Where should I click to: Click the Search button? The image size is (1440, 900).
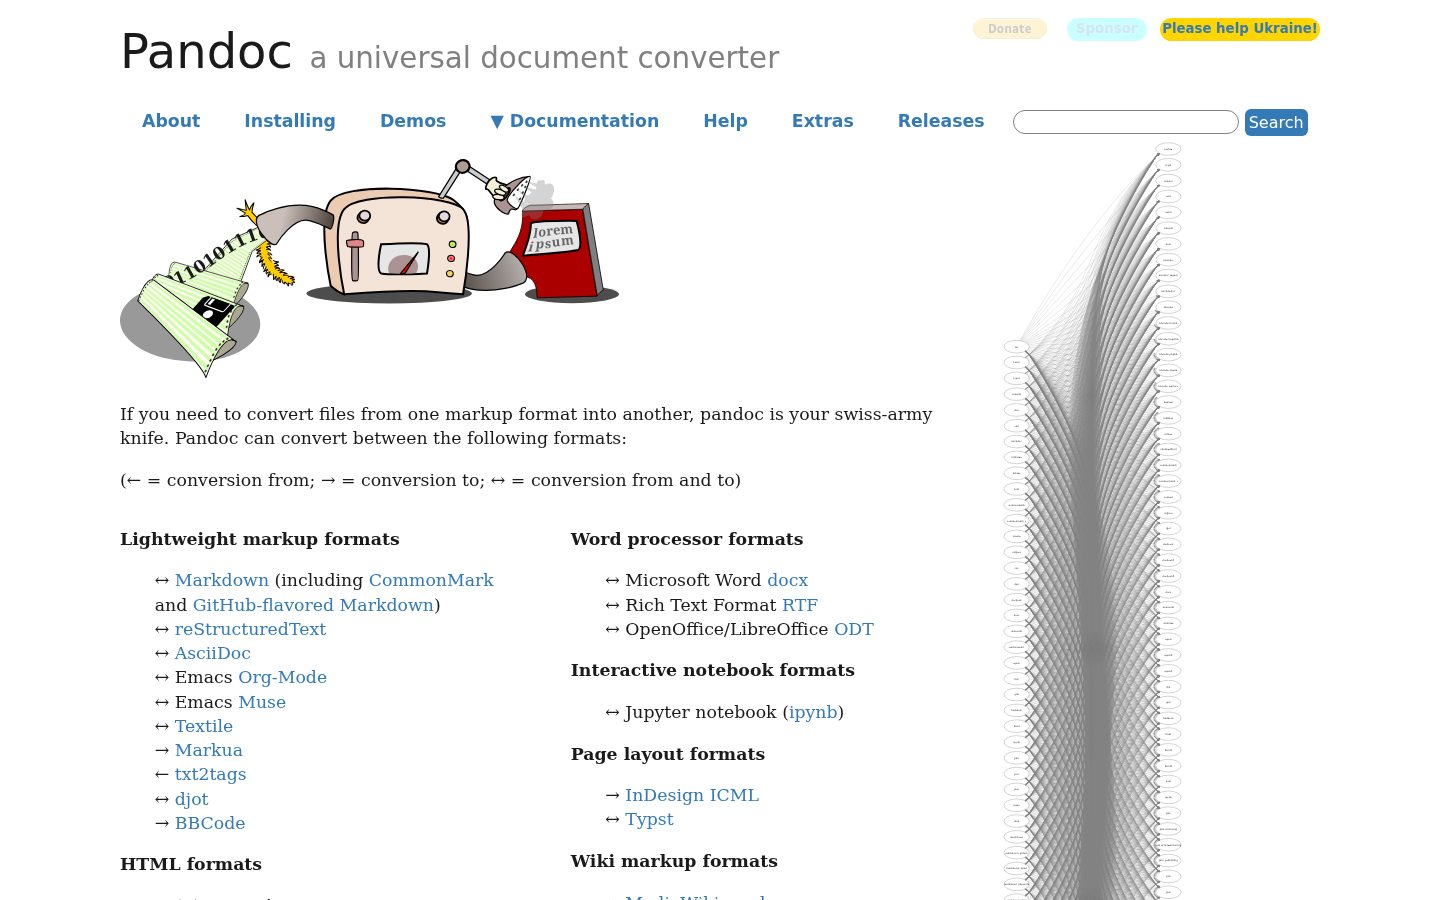(x=1276, y=122)
